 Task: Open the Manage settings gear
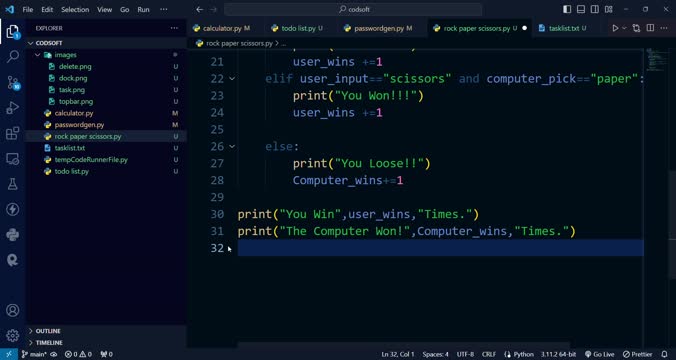13,335
